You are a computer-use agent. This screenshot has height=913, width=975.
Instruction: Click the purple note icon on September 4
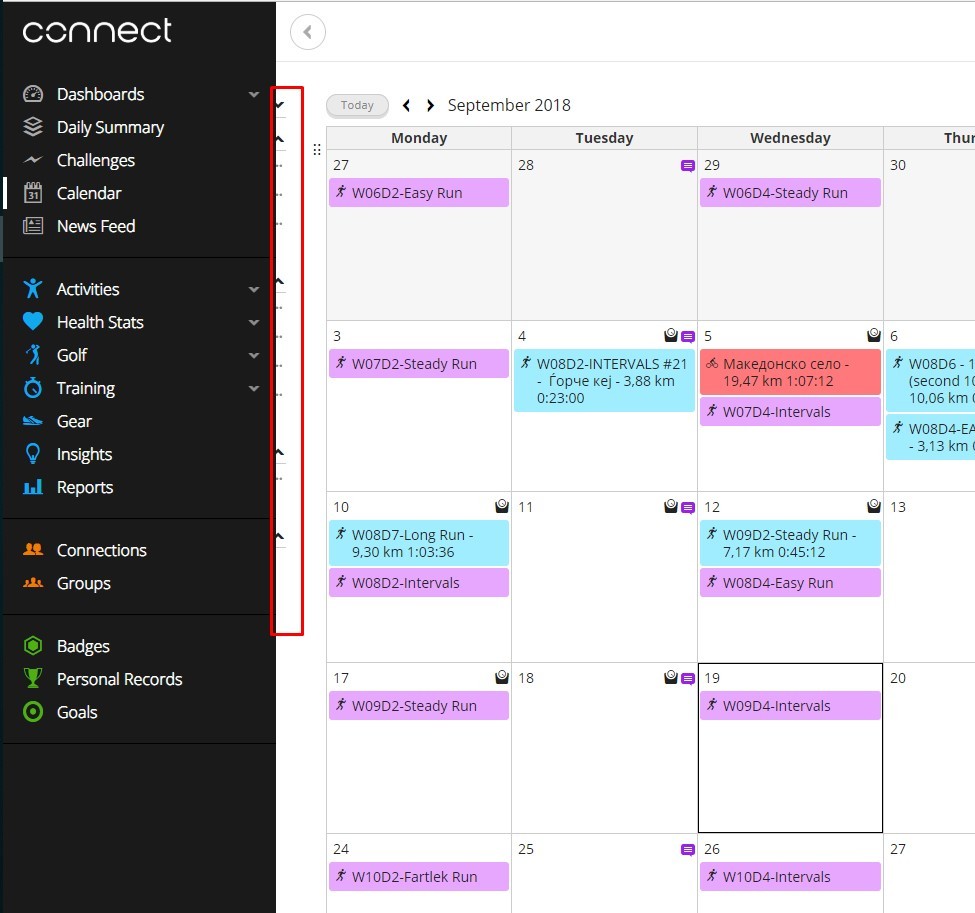pos(687,337)
